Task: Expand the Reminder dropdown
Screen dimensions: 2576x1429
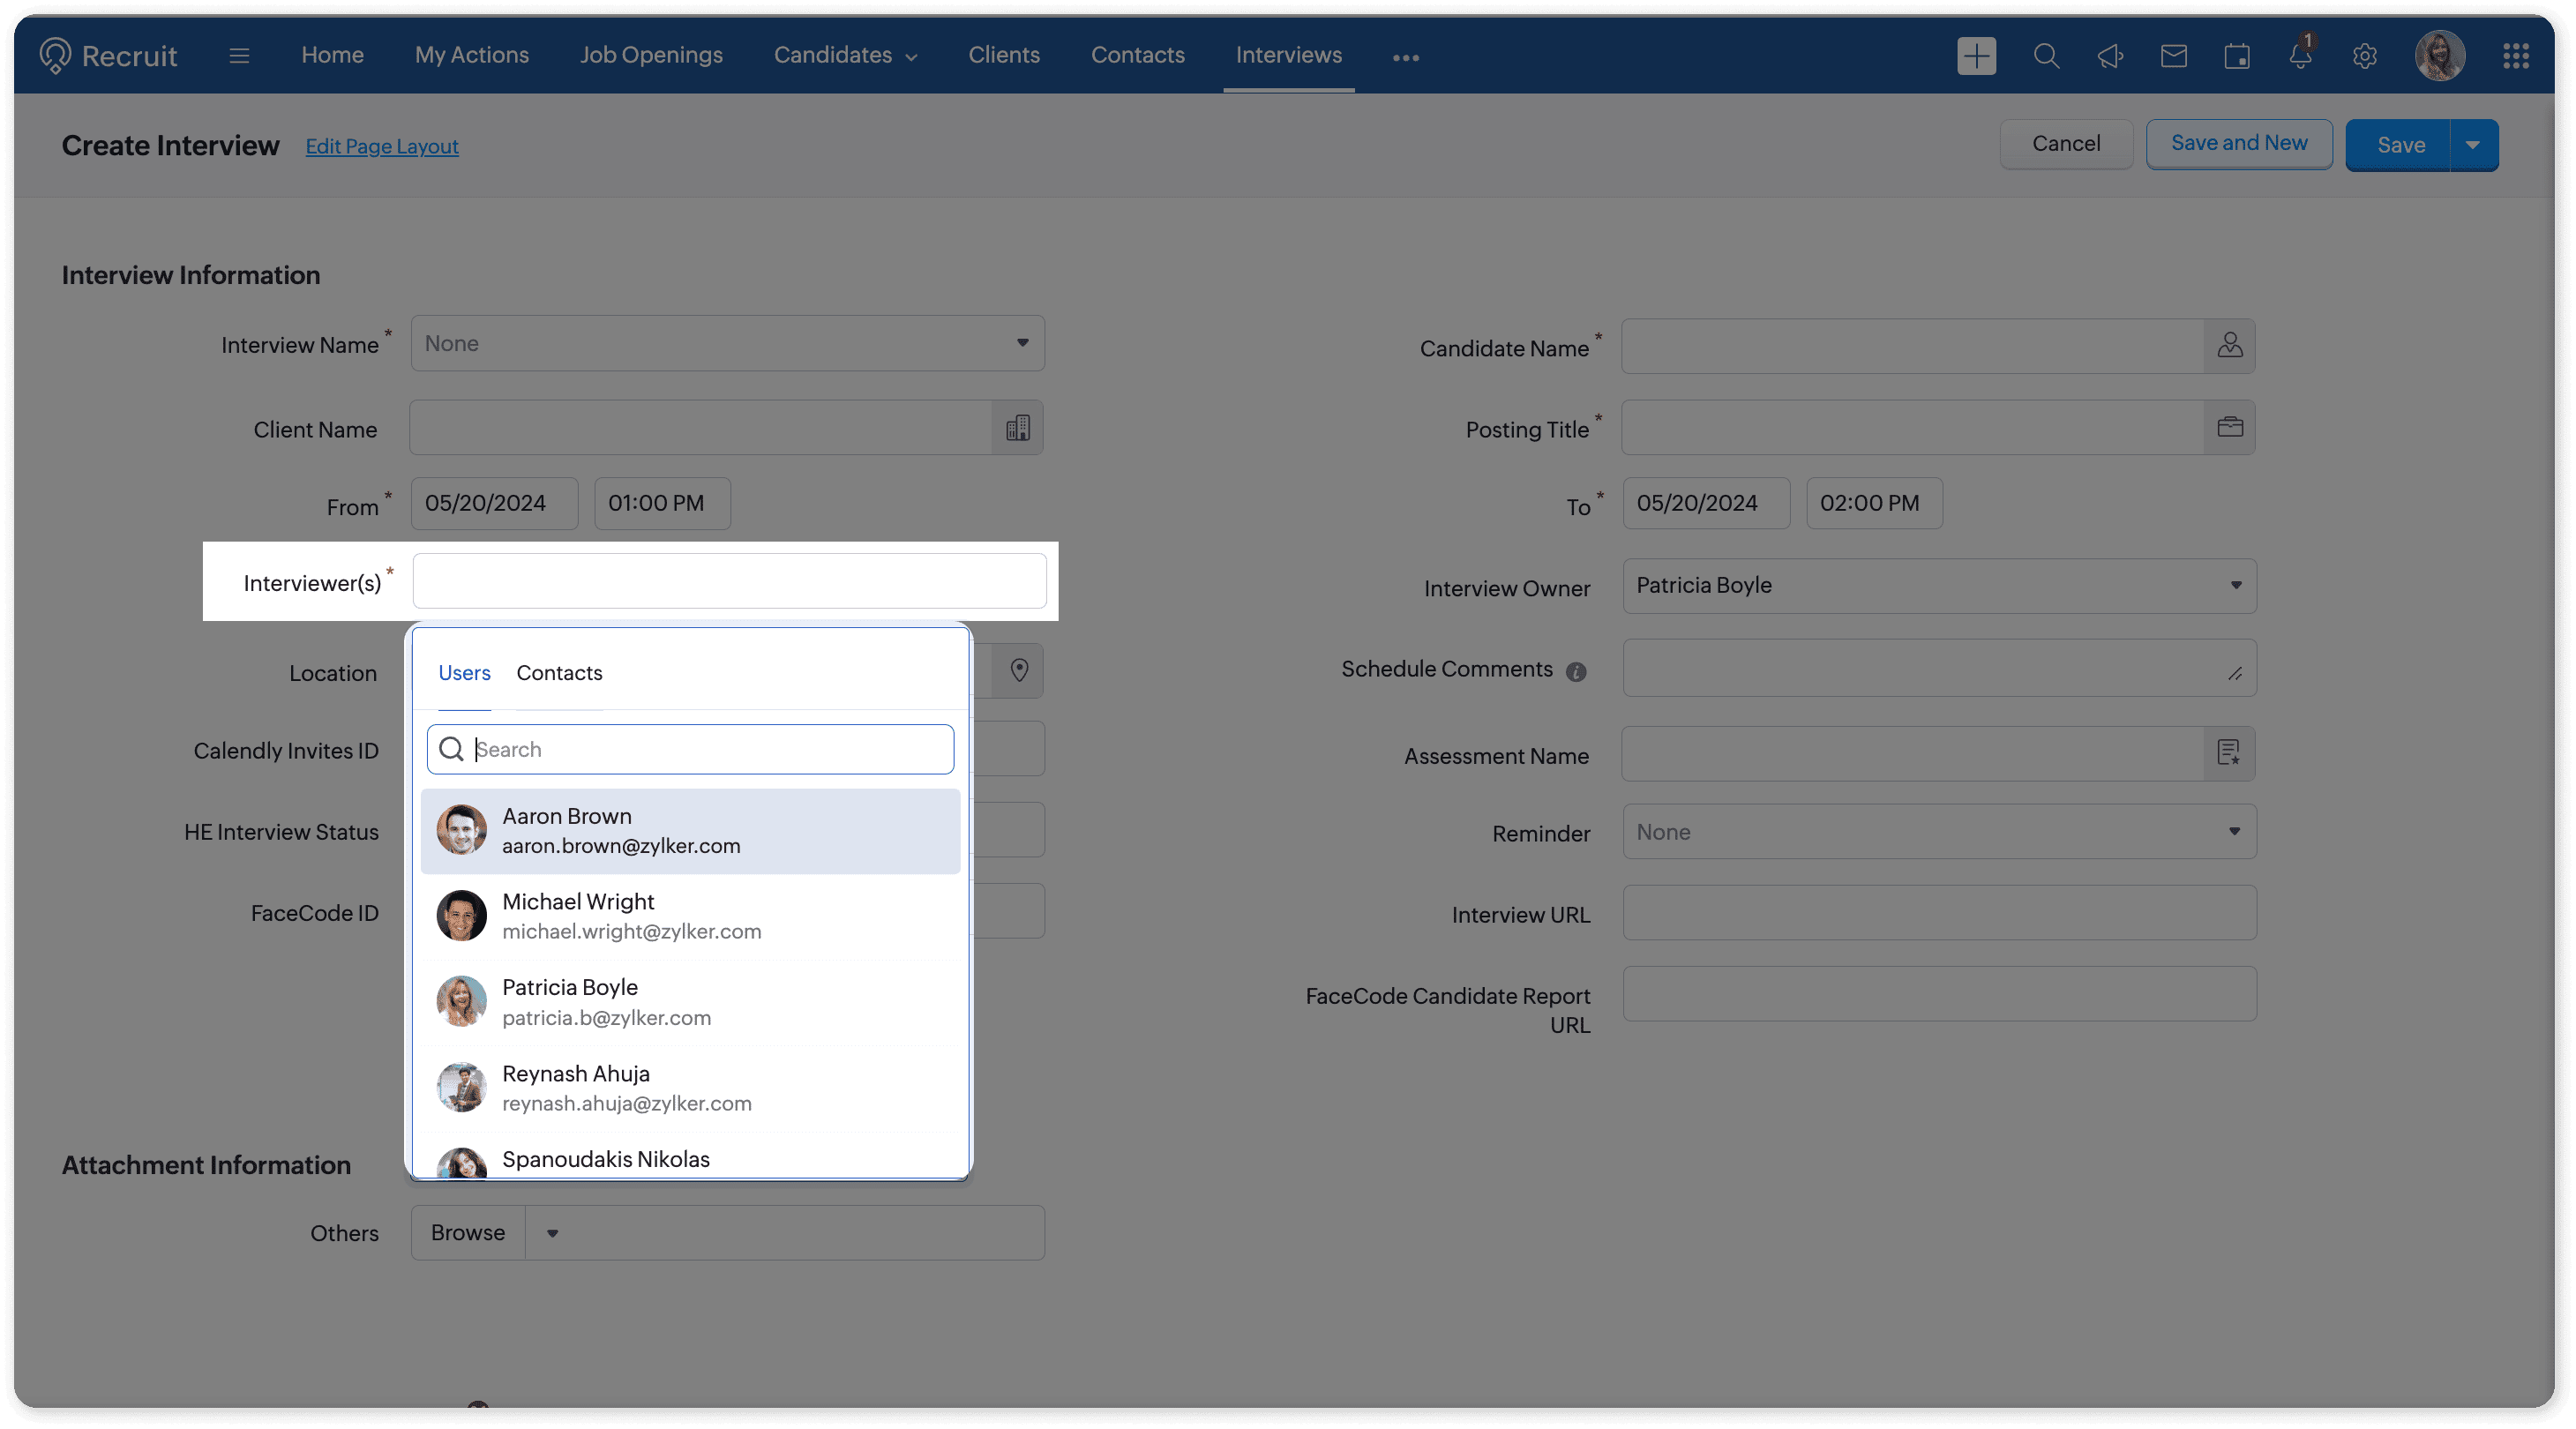Action: click(2233, 832)
